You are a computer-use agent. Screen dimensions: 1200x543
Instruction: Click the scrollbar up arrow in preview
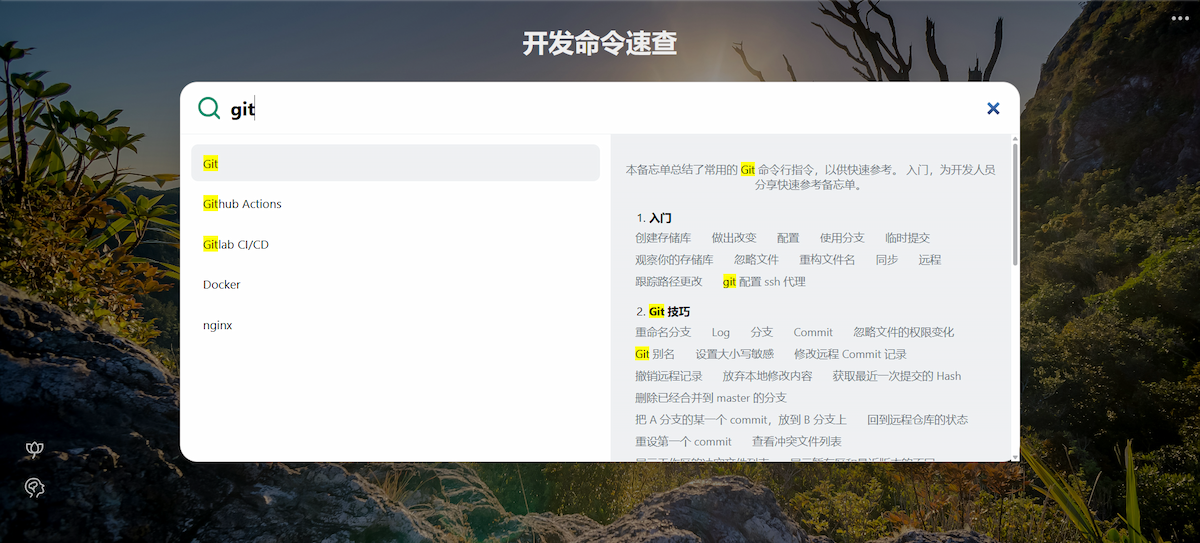click(x=1015, y=138)
